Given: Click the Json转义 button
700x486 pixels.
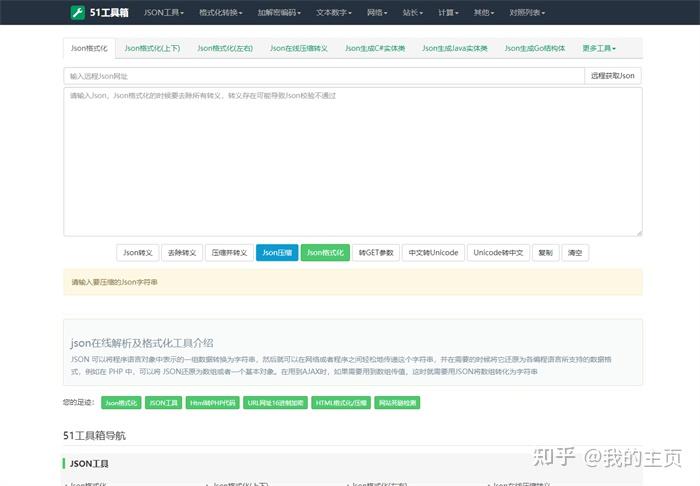Looking at the screenshot, I should [x=138, y=253].
